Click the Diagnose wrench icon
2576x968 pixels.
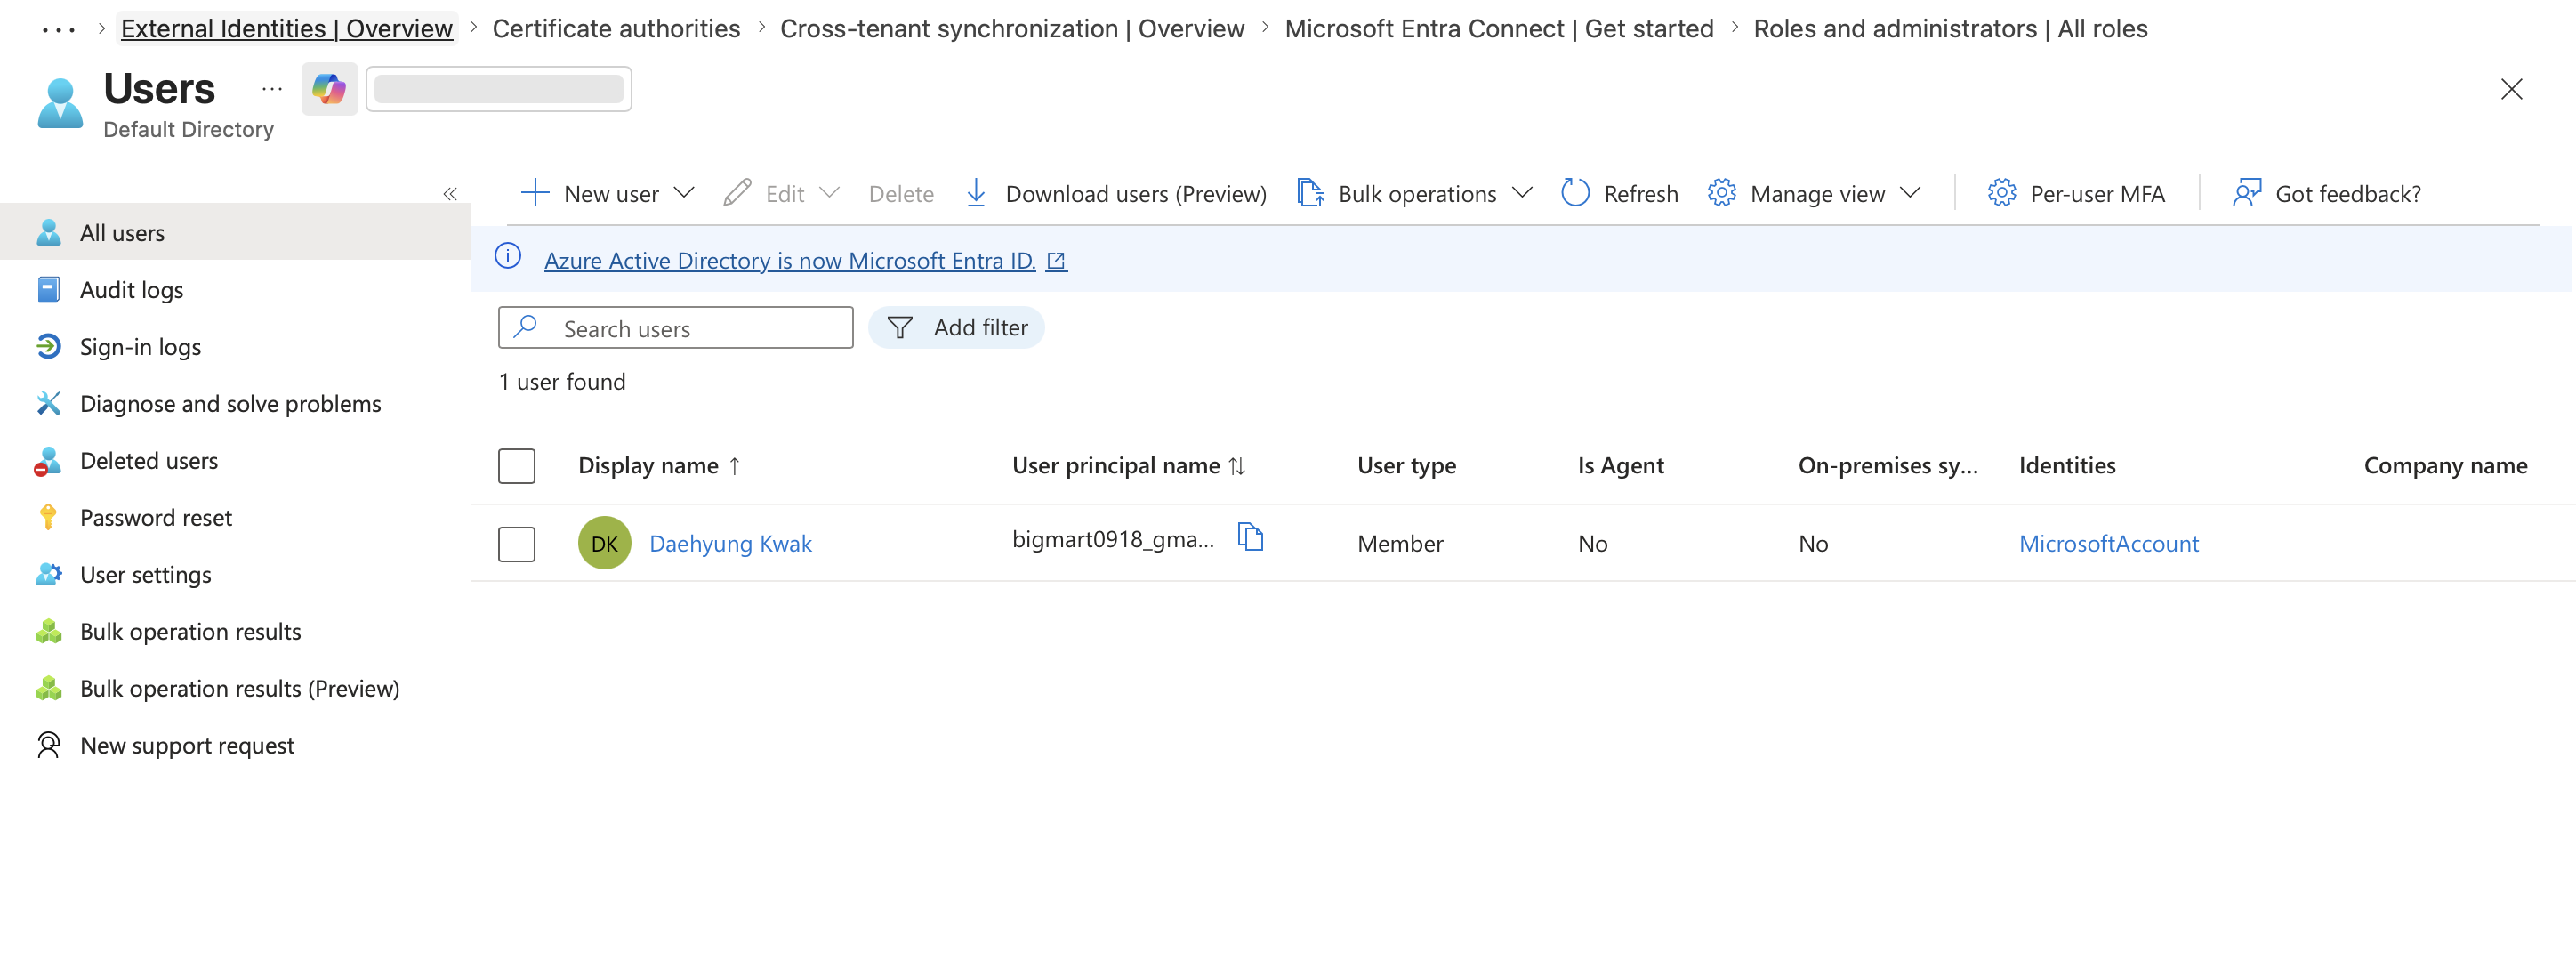pyautogui.click(x=48, y=403)
